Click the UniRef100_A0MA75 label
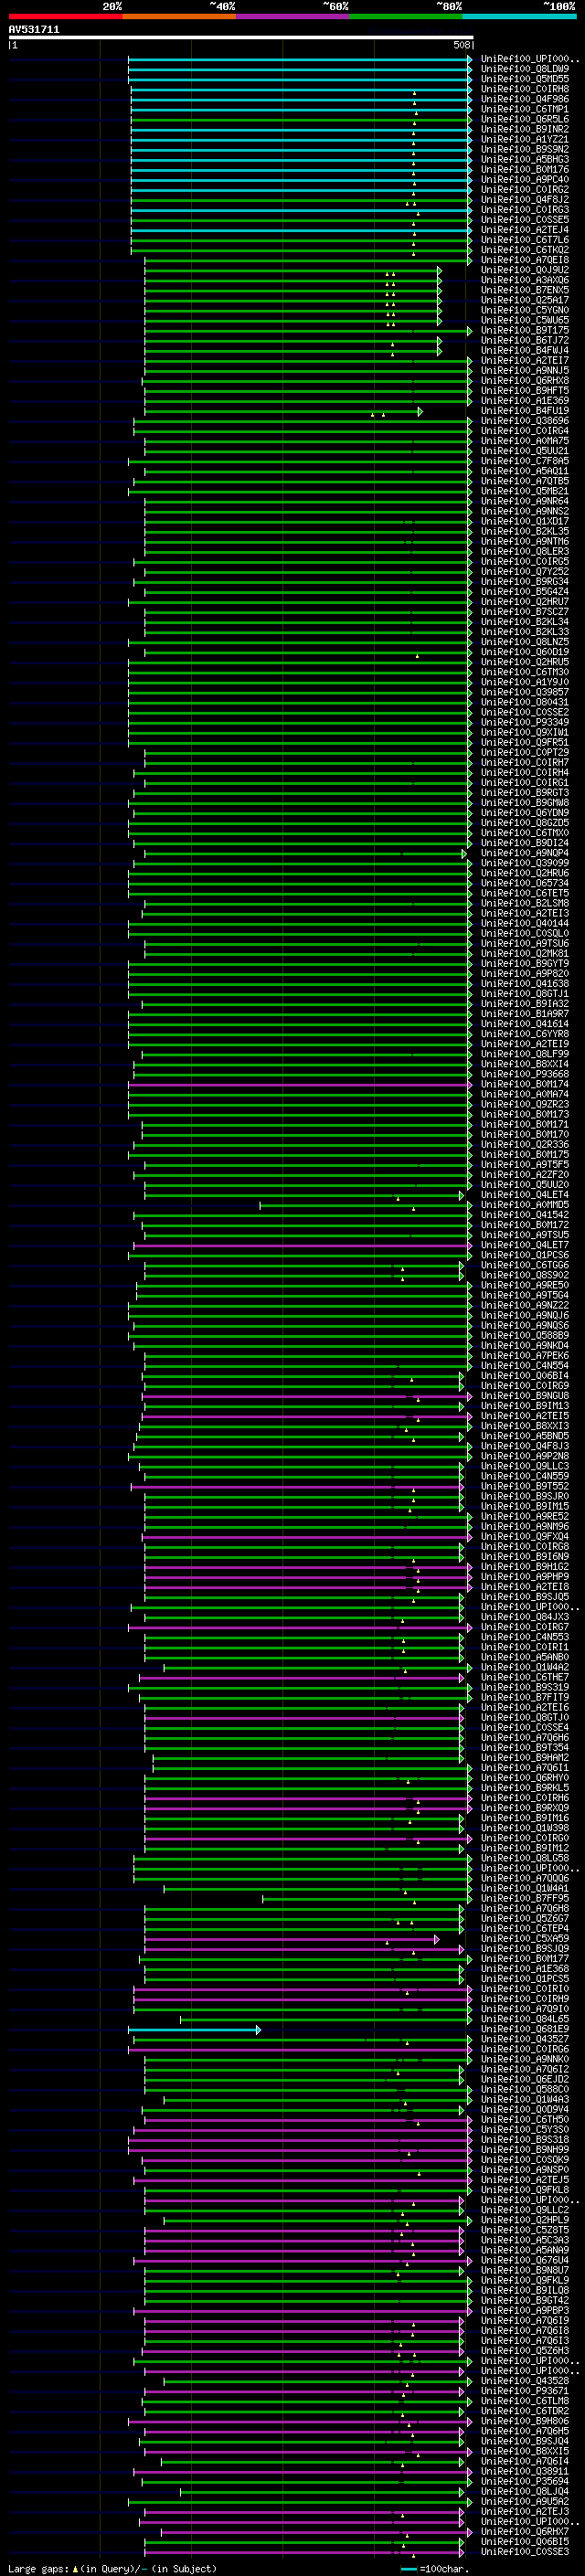This screenshot has width=585, height=2576. pyautogui.click(x=525, y=441)
